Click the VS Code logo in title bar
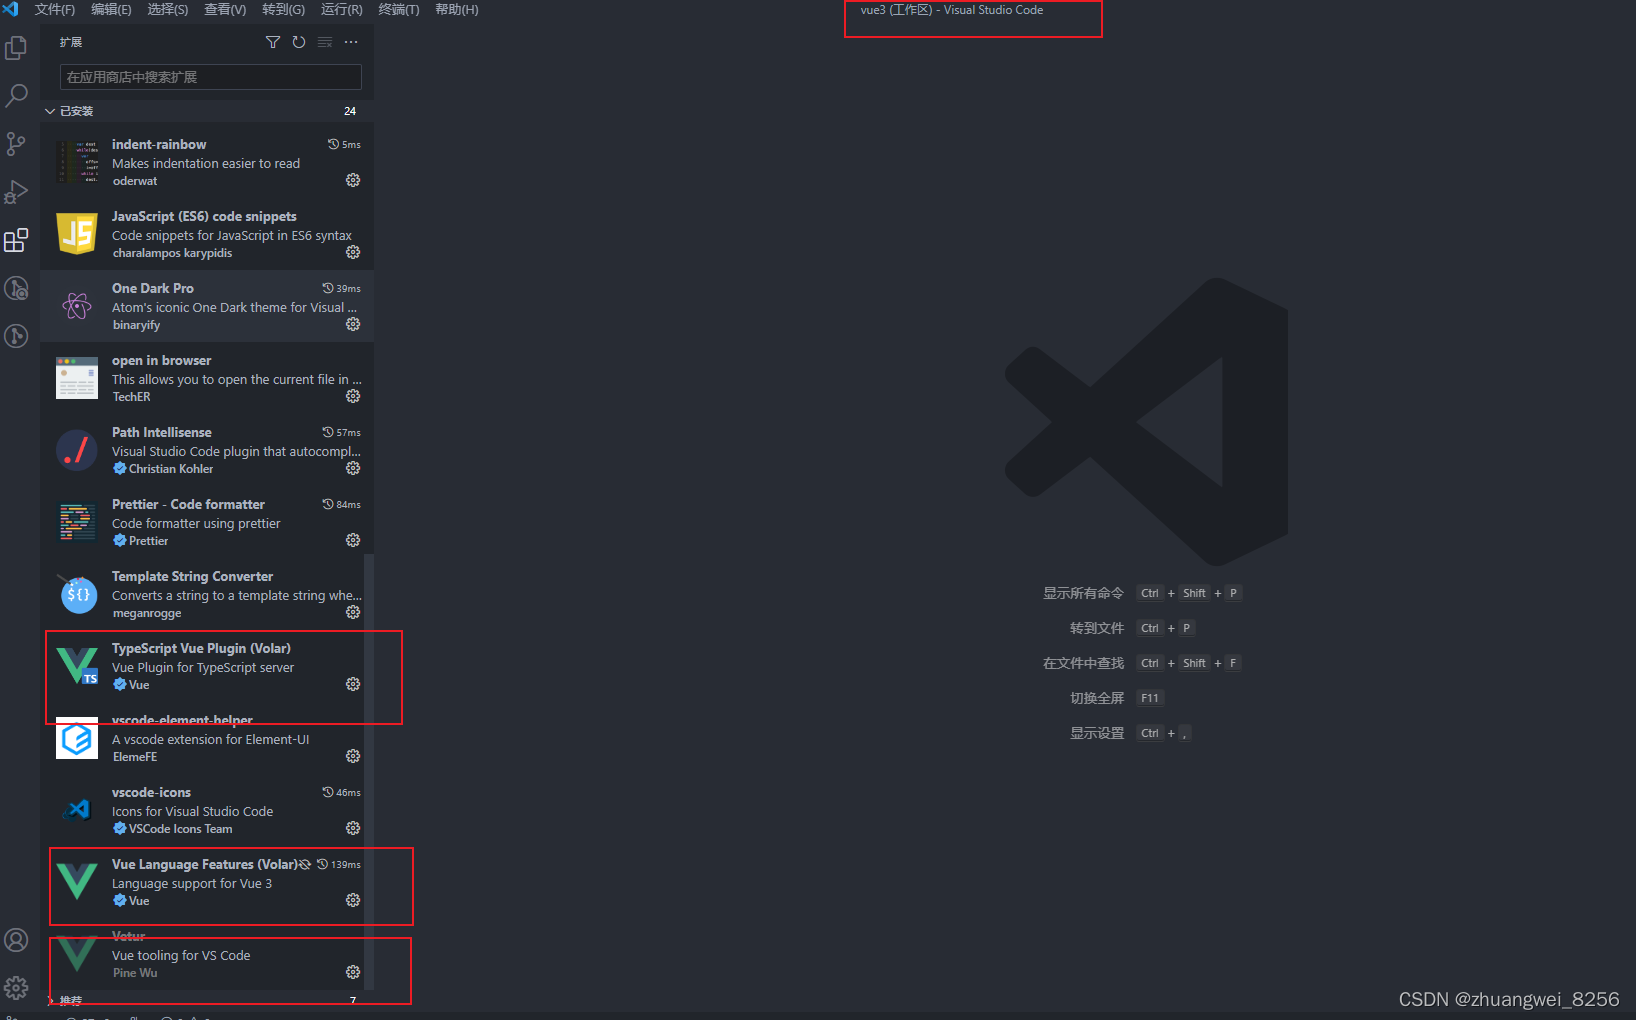 11,9
